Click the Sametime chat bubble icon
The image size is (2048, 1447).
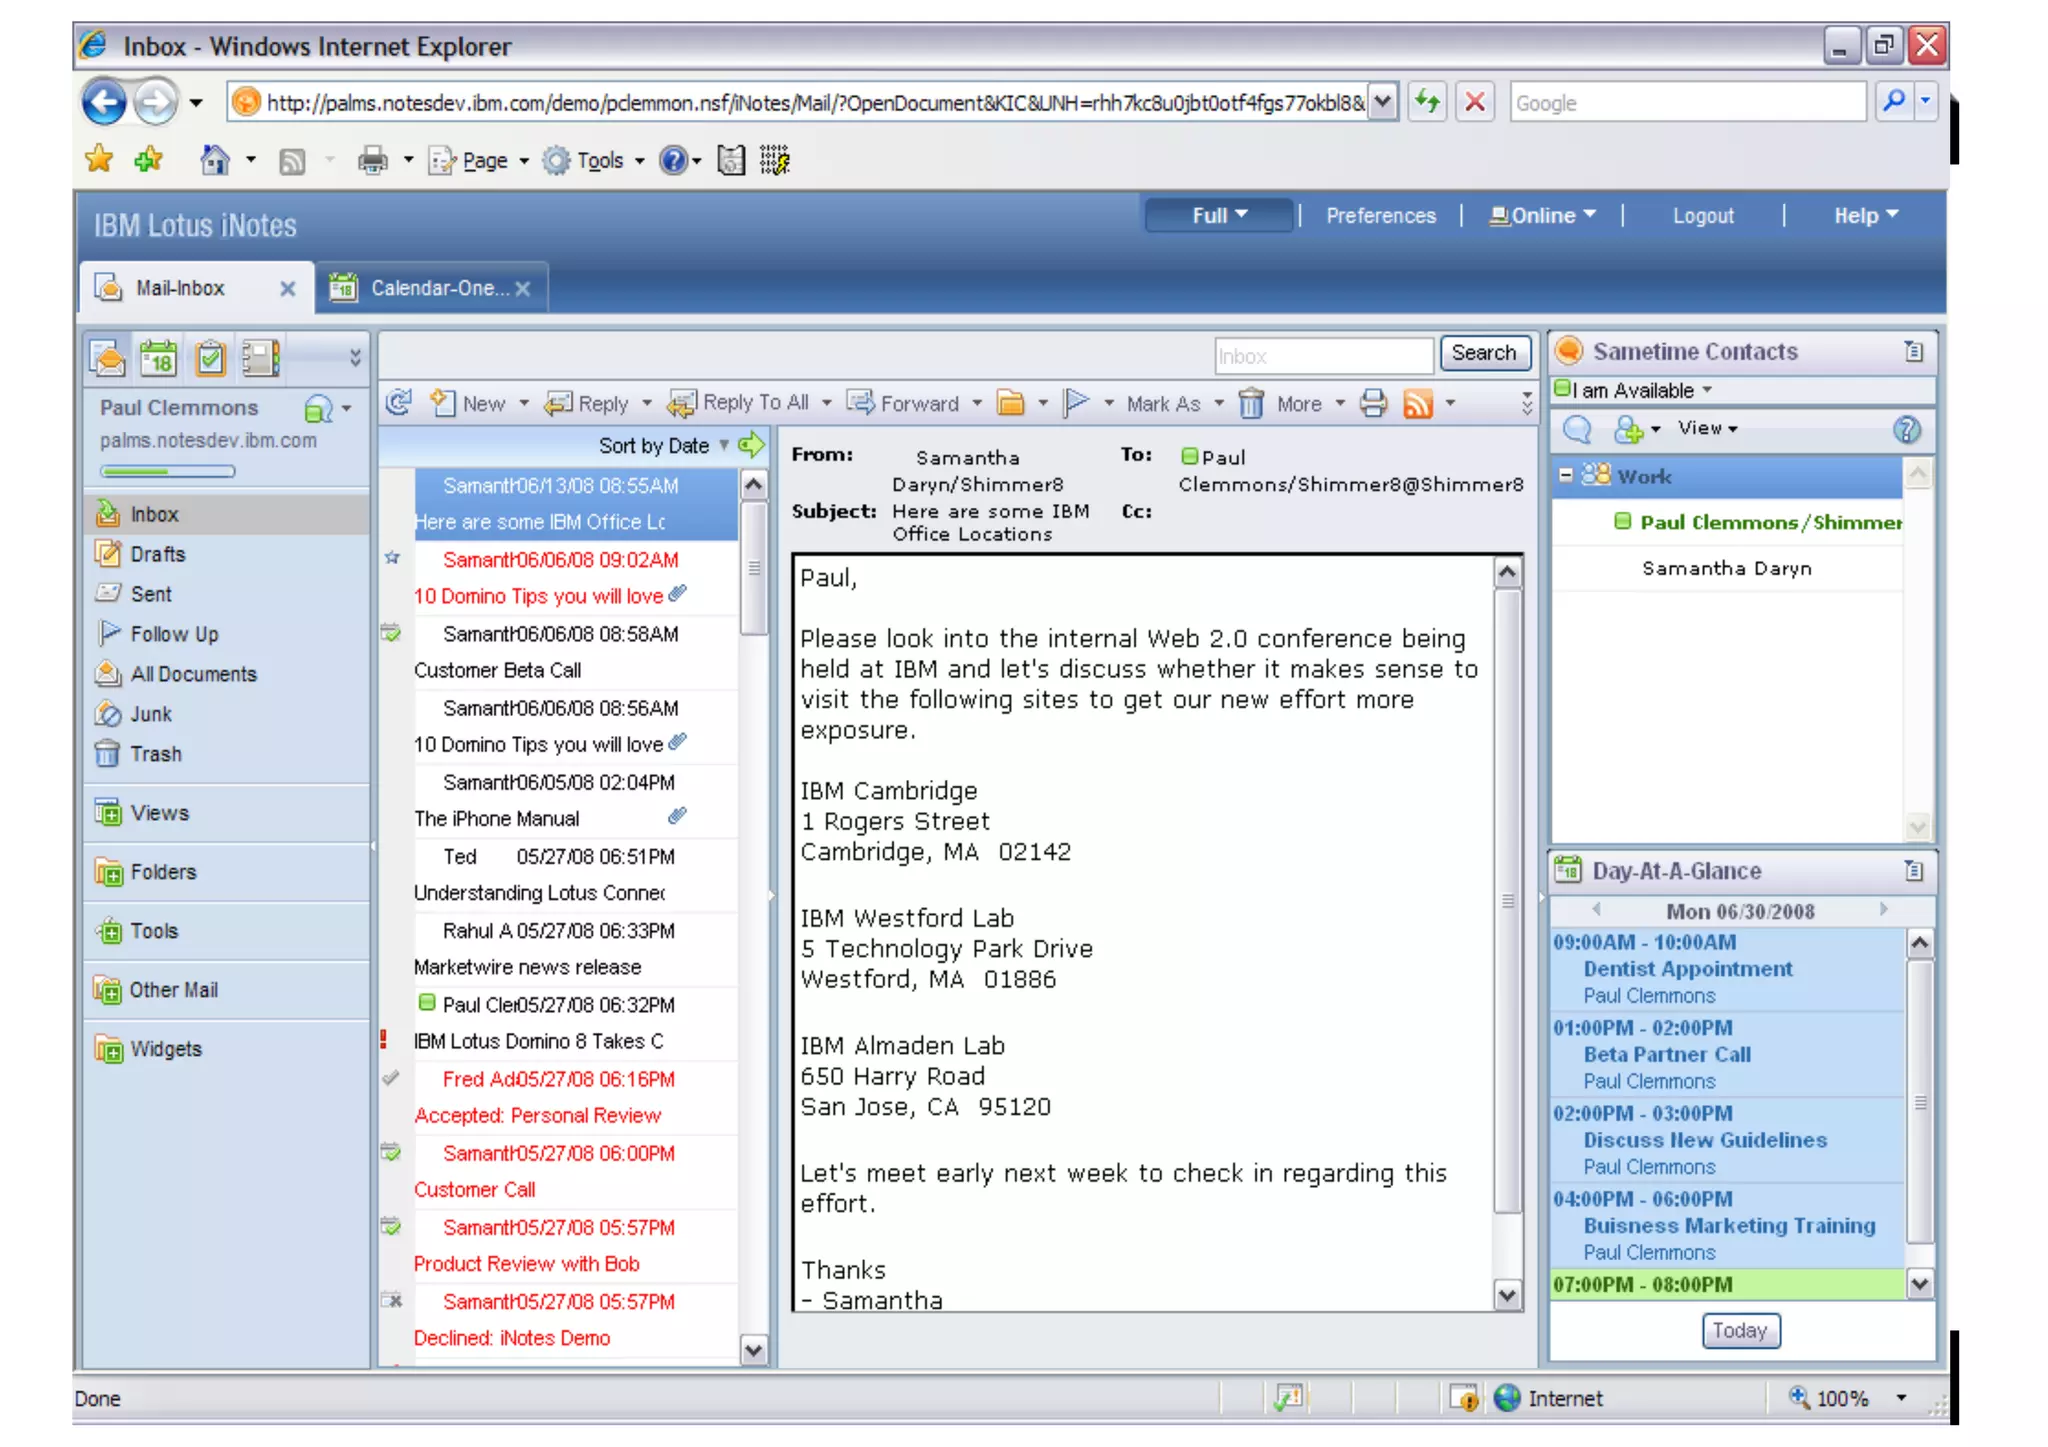click(1577, 429)
